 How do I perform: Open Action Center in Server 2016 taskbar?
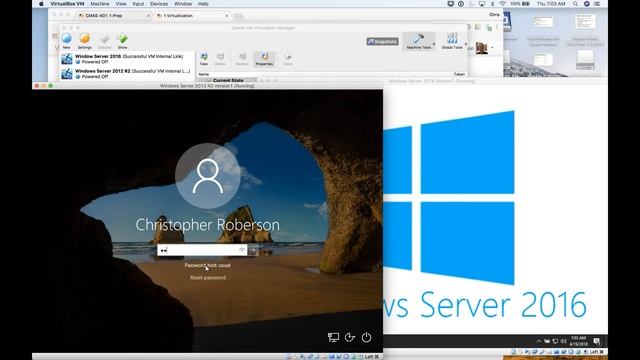click(597, 341)
